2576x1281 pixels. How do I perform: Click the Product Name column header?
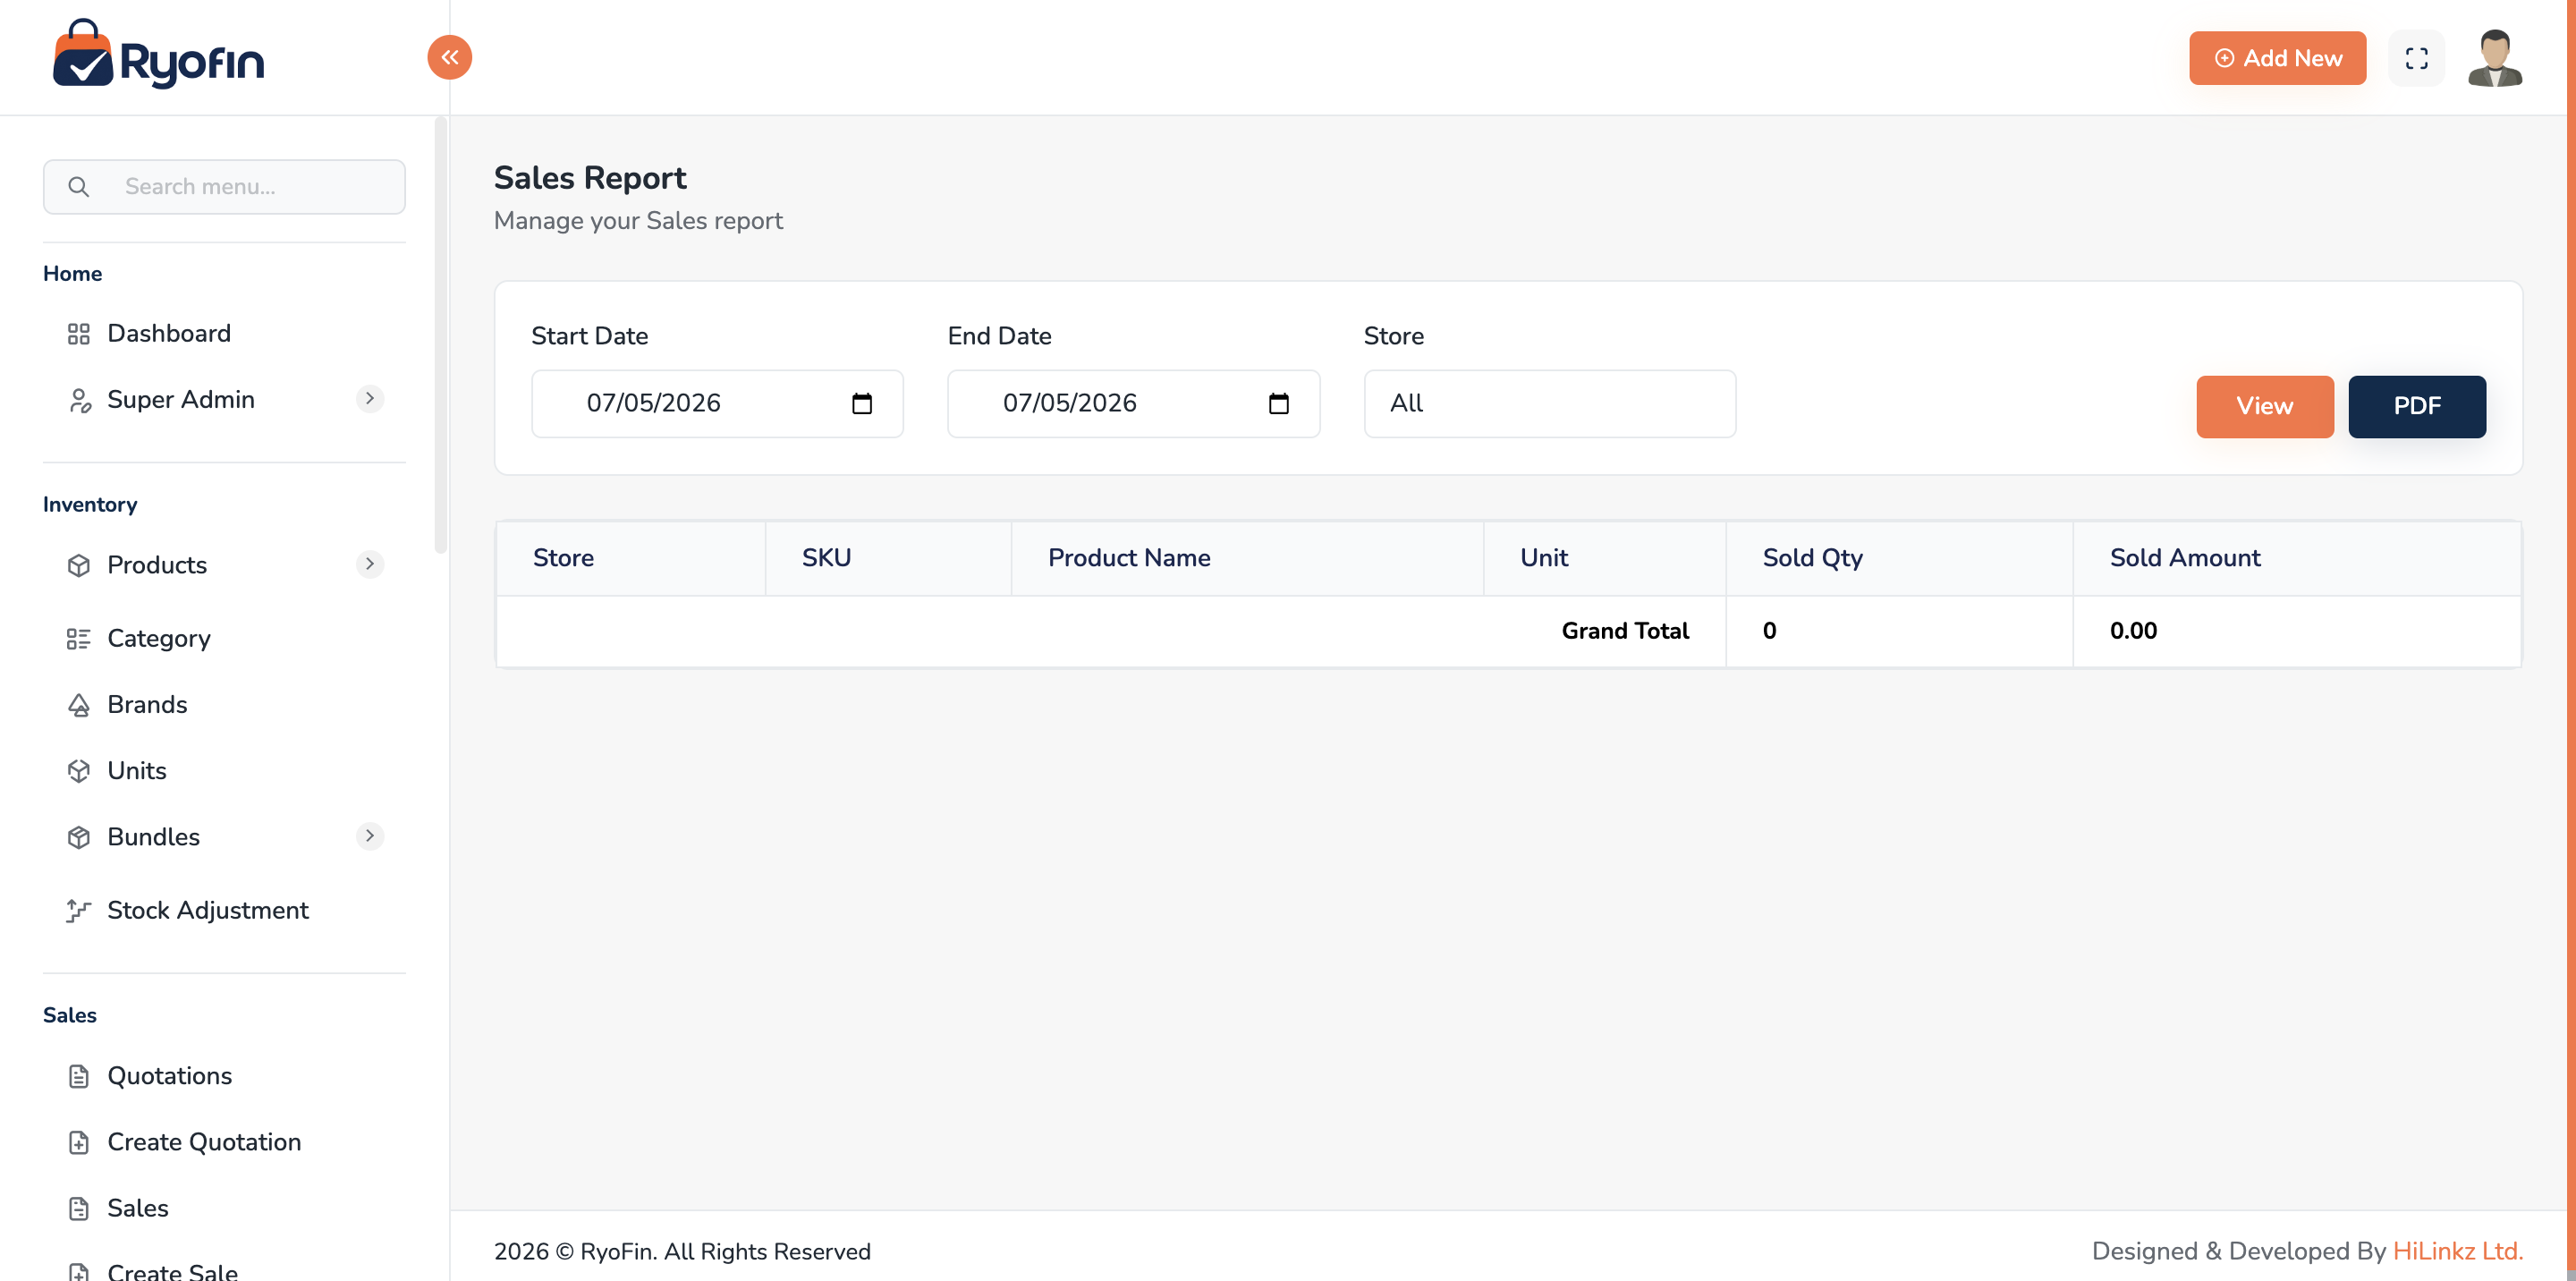[1246, 558]
